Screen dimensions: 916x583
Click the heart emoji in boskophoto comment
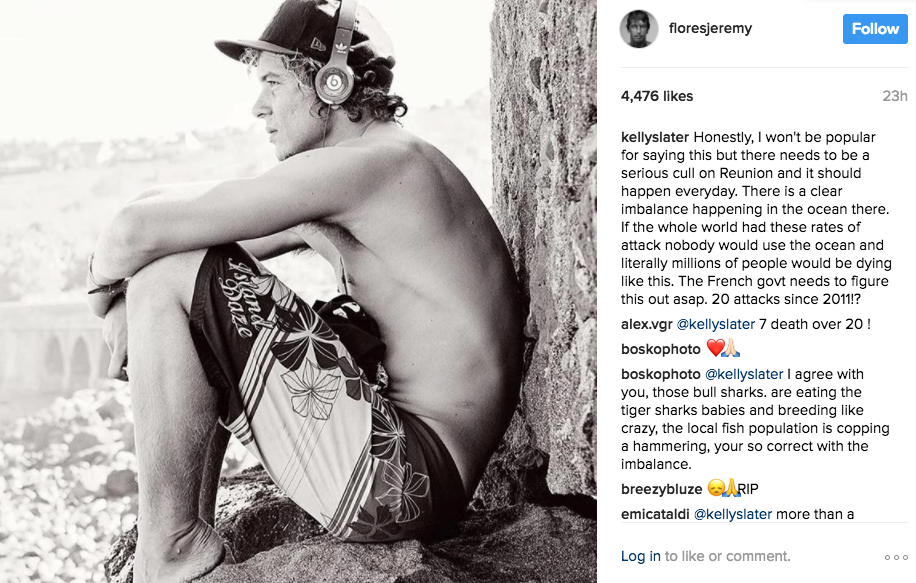coord(715,348)
